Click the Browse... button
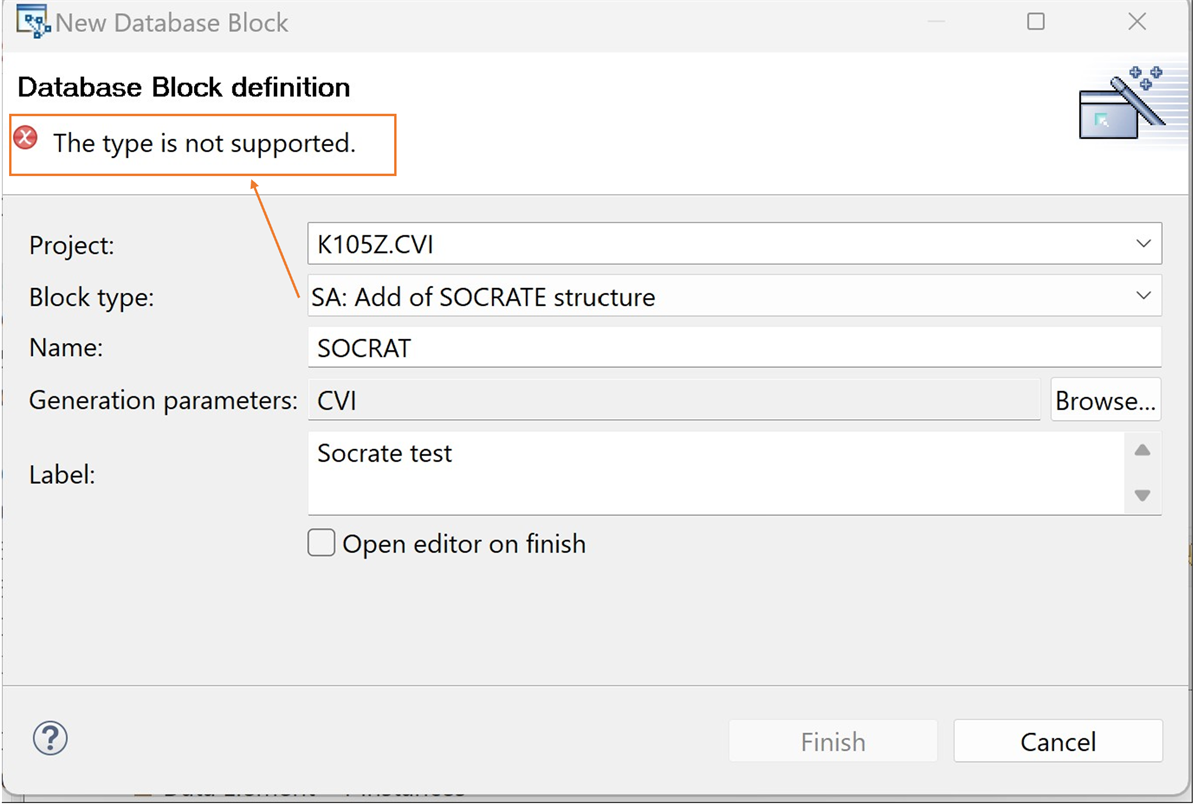Screen dimensions: 1200x806 [1105, 400]
